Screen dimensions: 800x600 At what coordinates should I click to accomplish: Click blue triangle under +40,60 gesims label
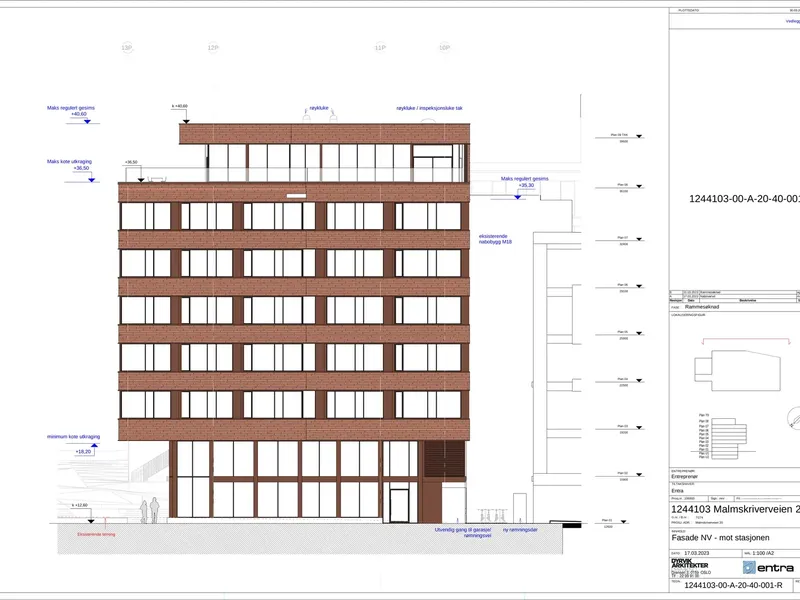[x=87, y=121]
